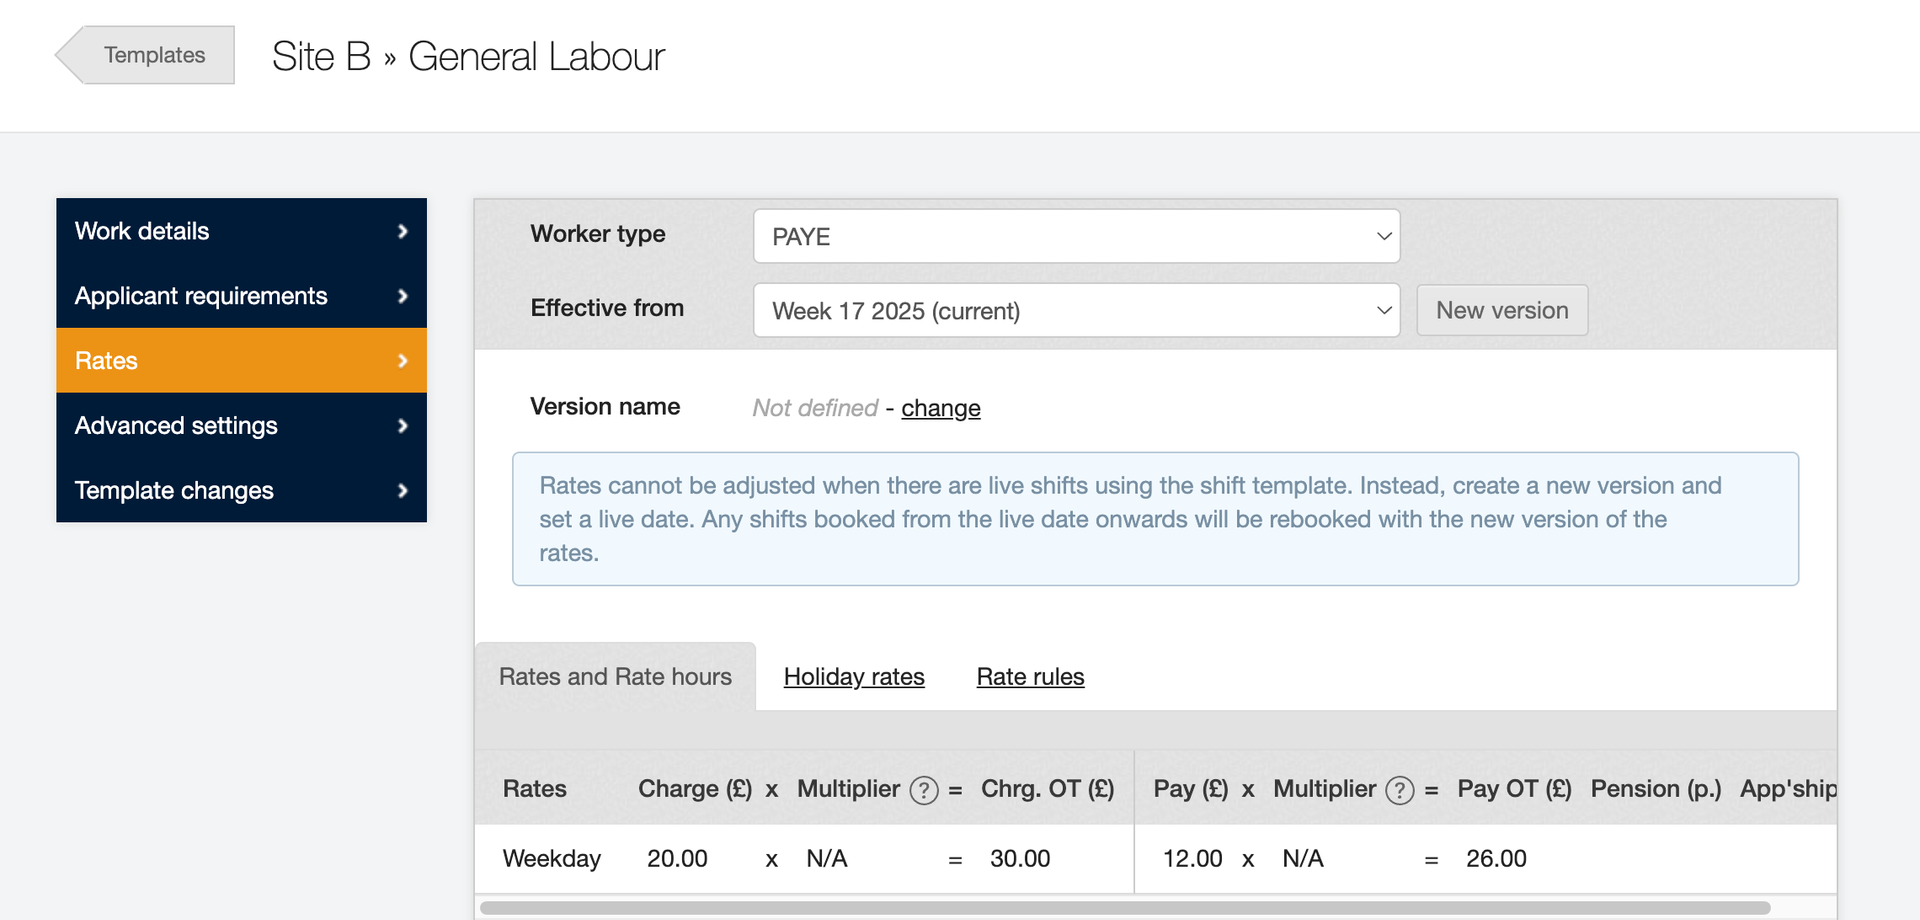Open the Rate rules tab
The height and width of the screenshot is (920, 1920).
tap(1030, 677)
